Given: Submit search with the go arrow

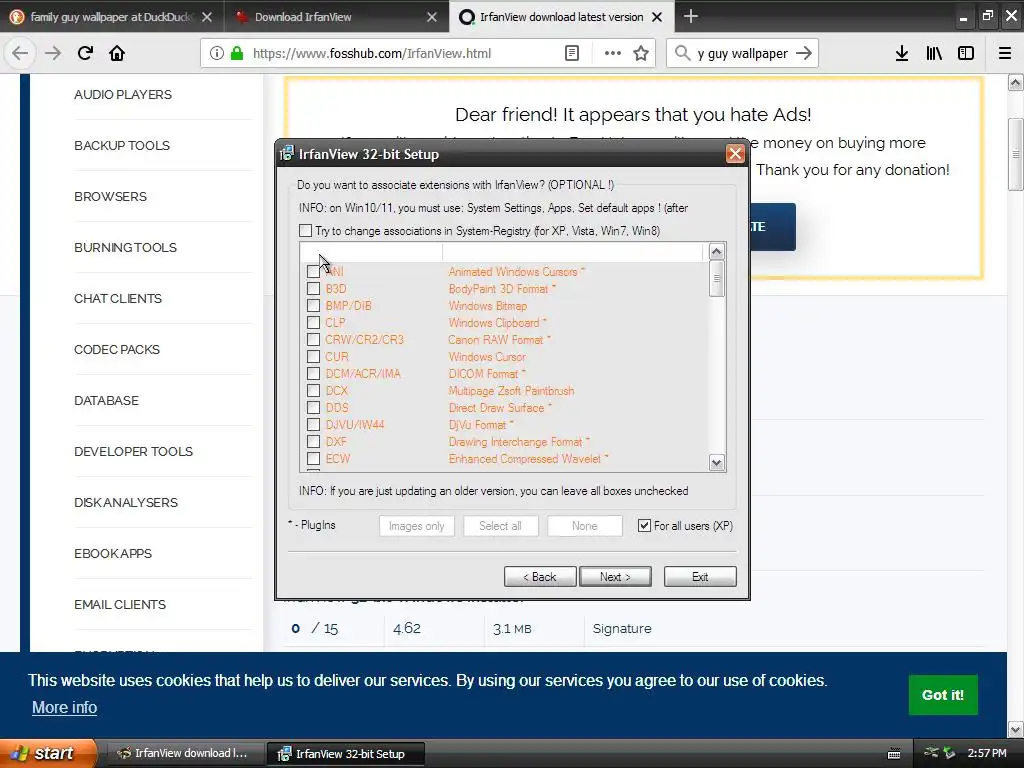Looking at the screenshot, I should click(804, 53).
